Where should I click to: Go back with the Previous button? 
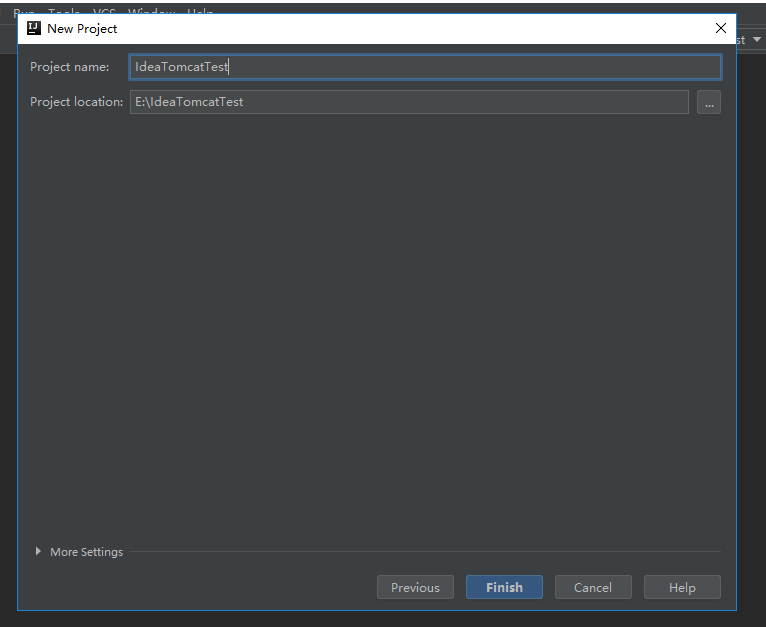tap(415, 587)
